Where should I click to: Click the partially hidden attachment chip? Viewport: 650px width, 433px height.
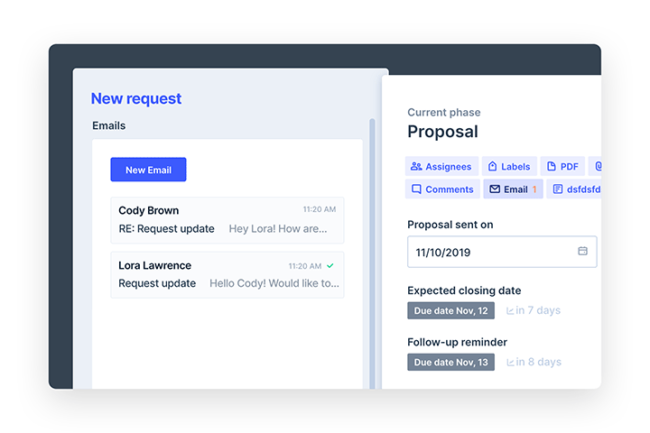click(x=596, y=166)
